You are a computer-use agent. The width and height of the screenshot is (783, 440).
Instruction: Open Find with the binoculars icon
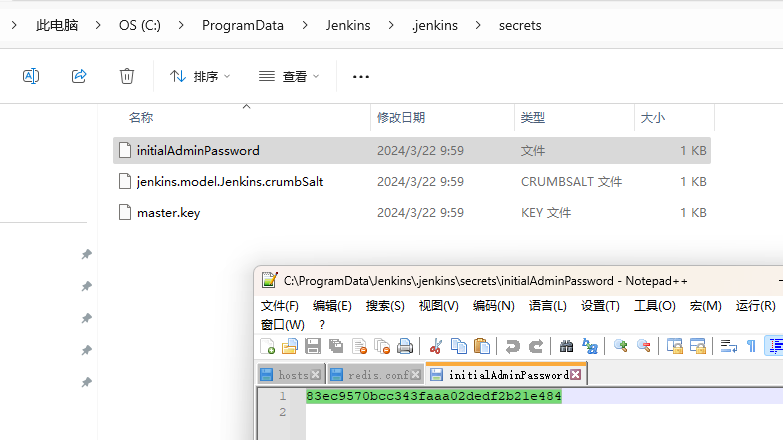pyautogui.click(x=566, y=346)
